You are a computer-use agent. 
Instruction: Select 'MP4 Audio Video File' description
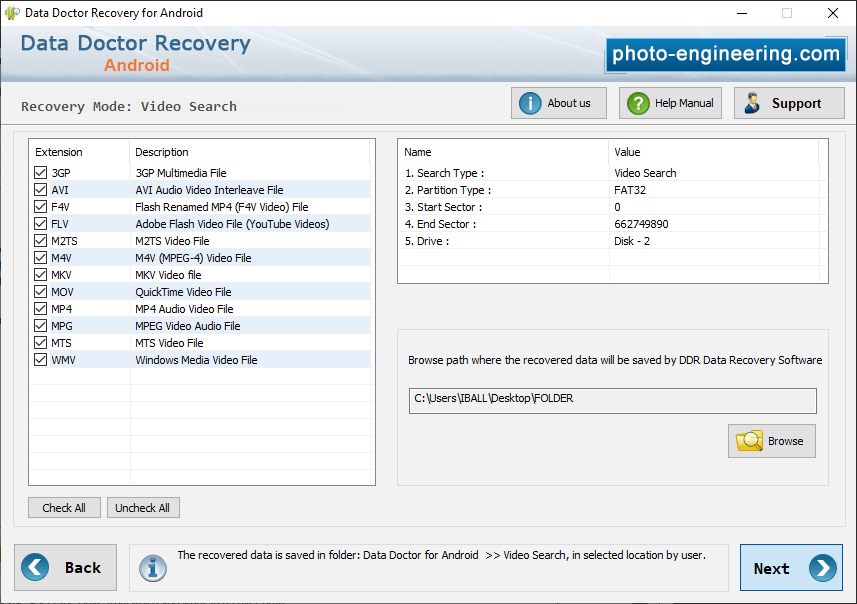tap(184, 308)
